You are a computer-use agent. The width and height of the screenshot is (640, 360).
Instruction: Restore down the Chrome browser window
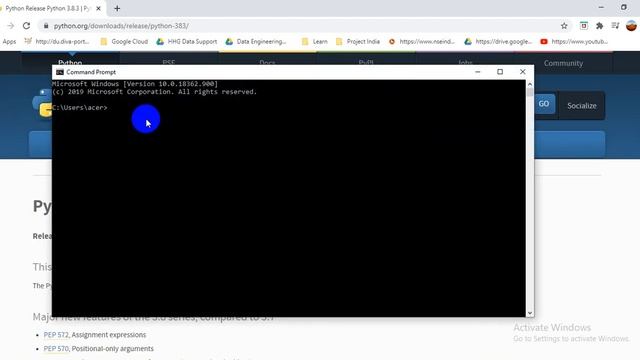tap(624, 7)
